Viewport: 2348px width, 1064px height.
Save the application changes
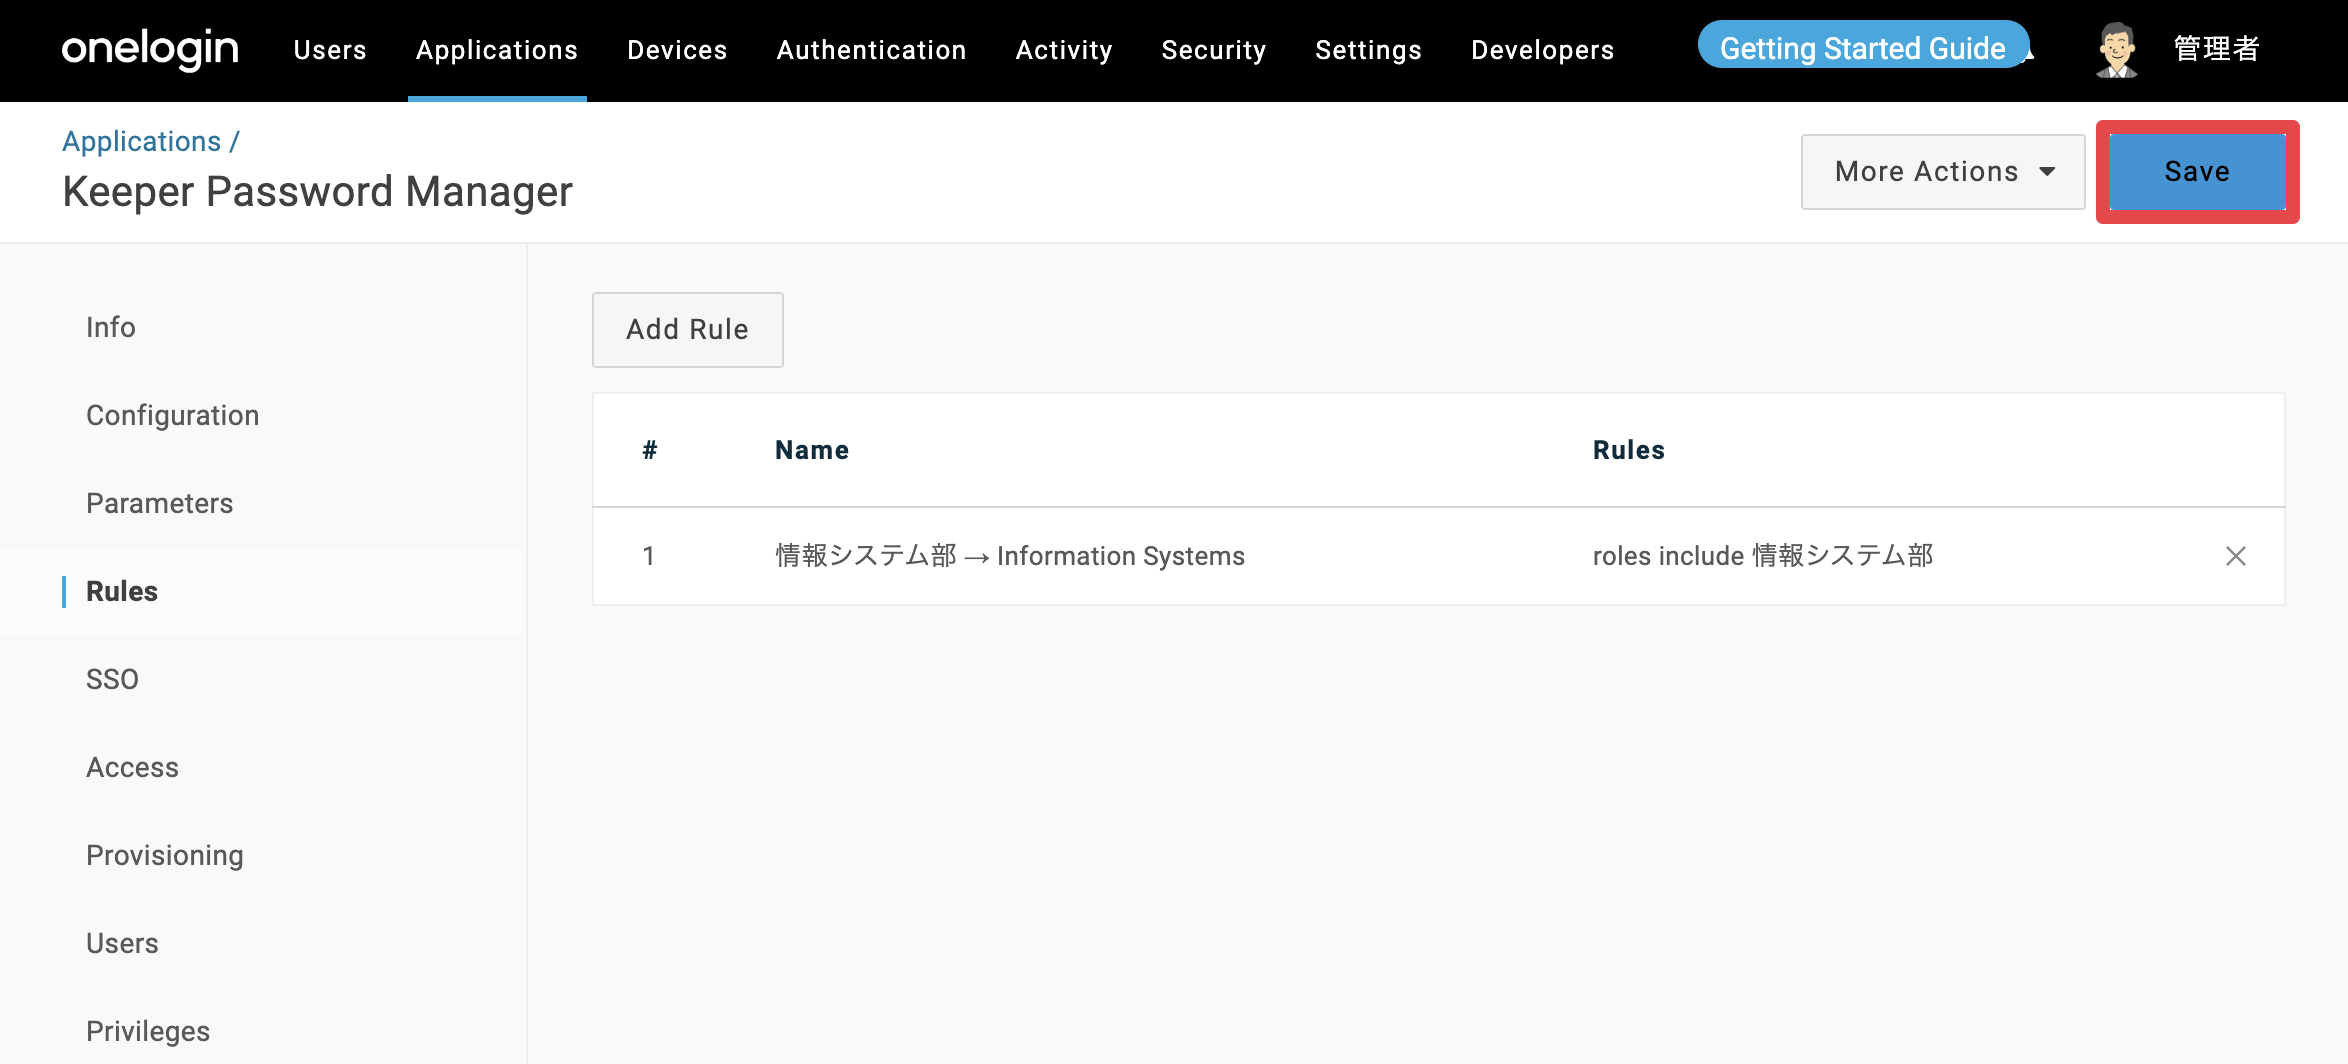click(2197, 172)
